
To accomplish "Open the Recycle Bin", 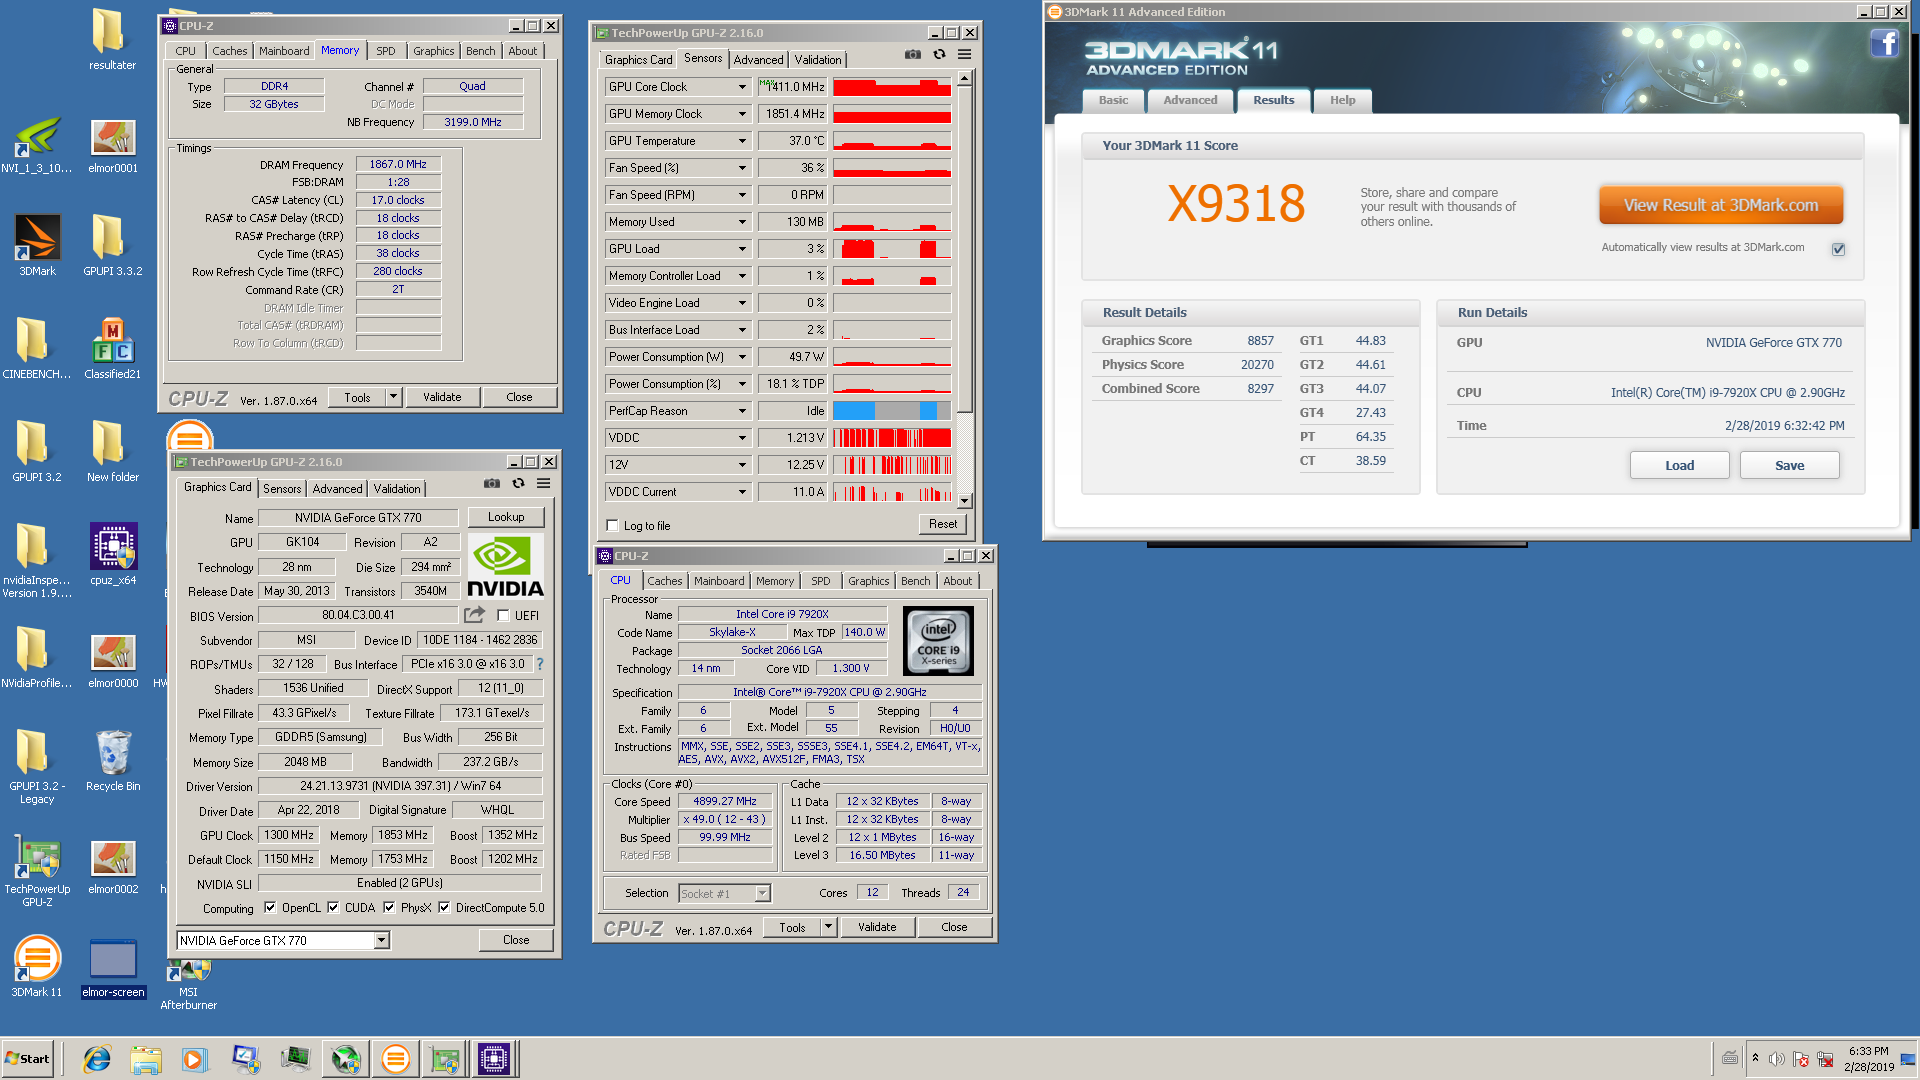I will coord(112,761).
